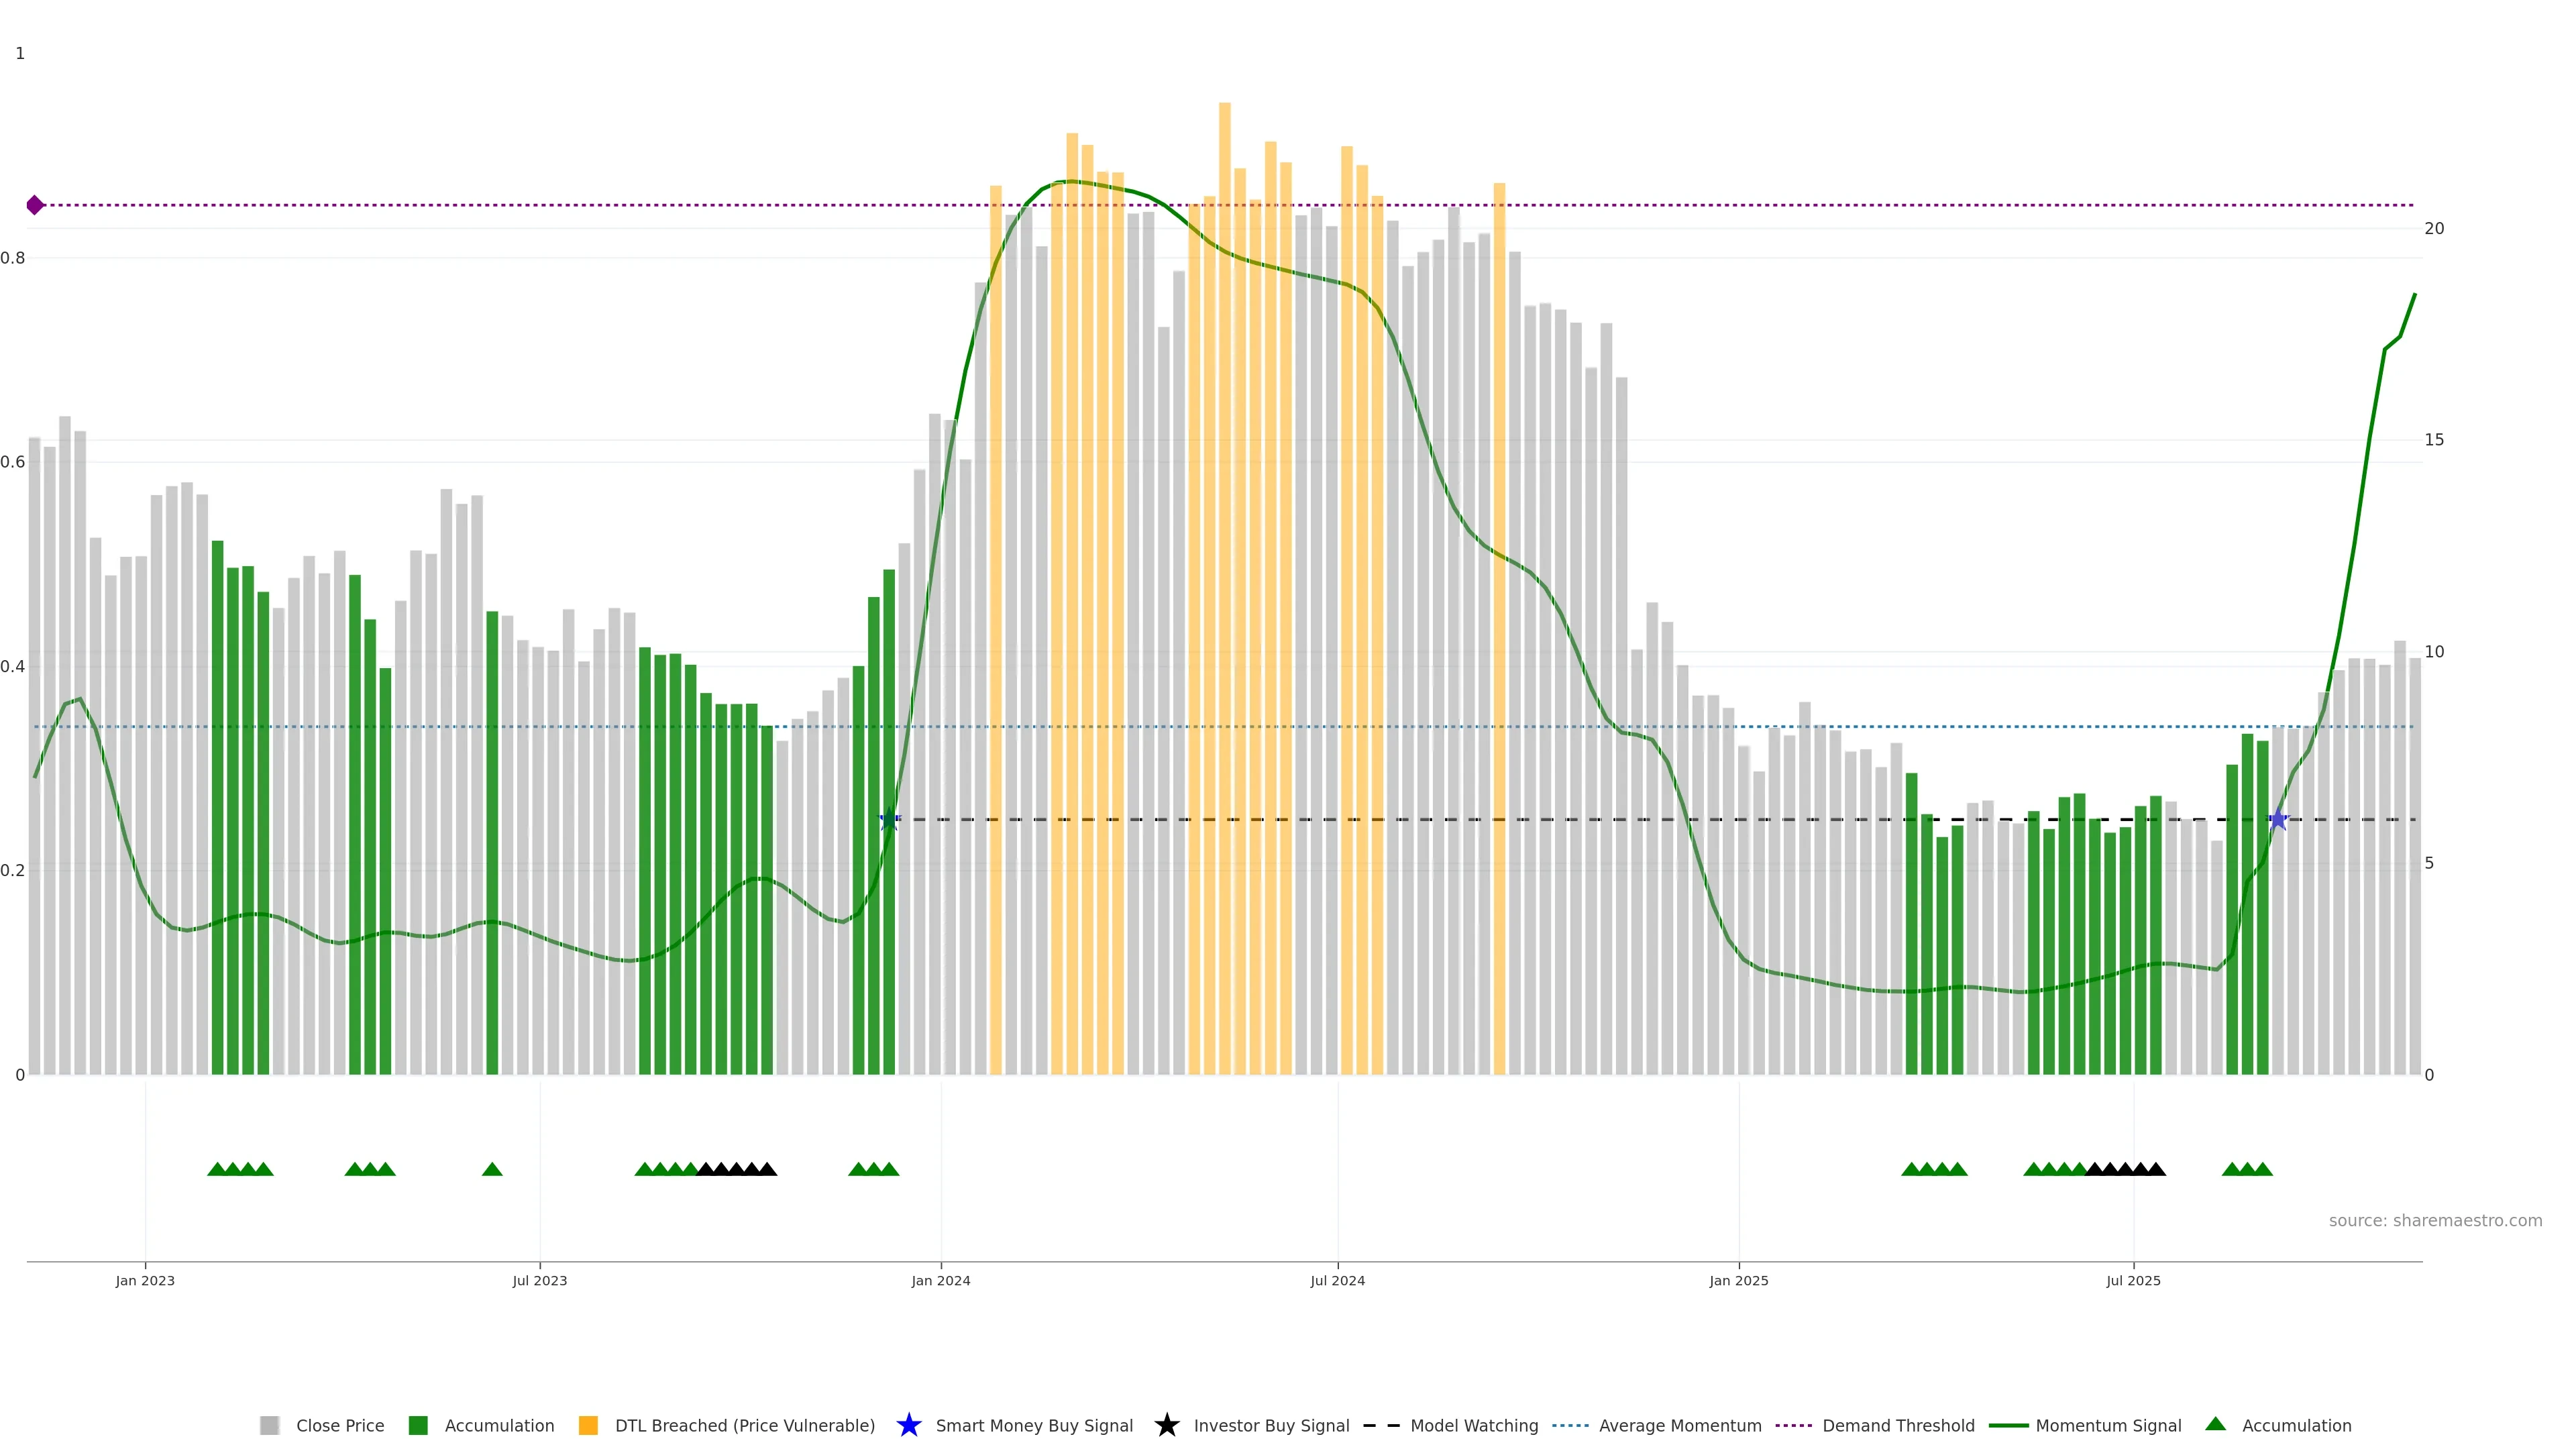This screenshot has height=1449, width=2576.
Task: Click the purple diamond Demand Threshold marker
Action: (35, 205)
